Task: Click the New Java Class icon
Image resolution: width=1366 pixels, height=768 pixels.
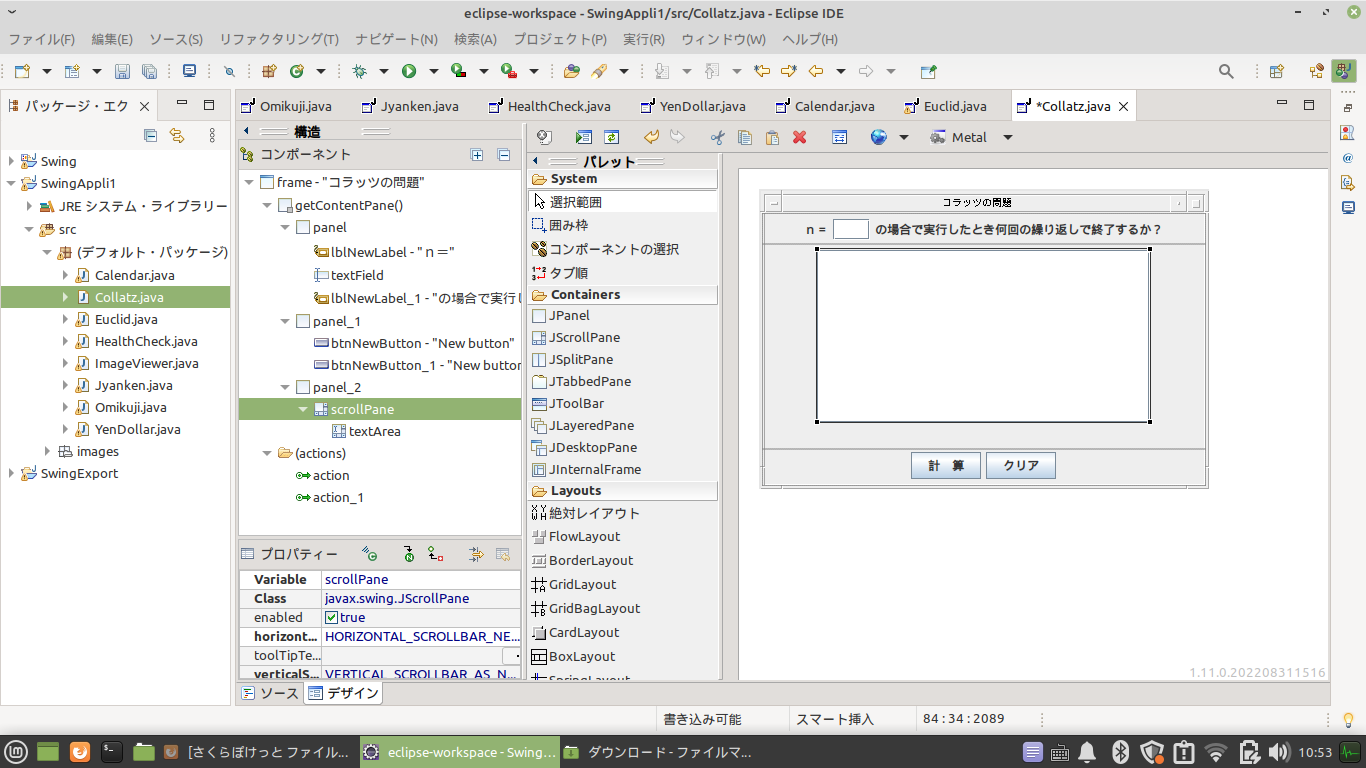Action: tap(296, 71)
